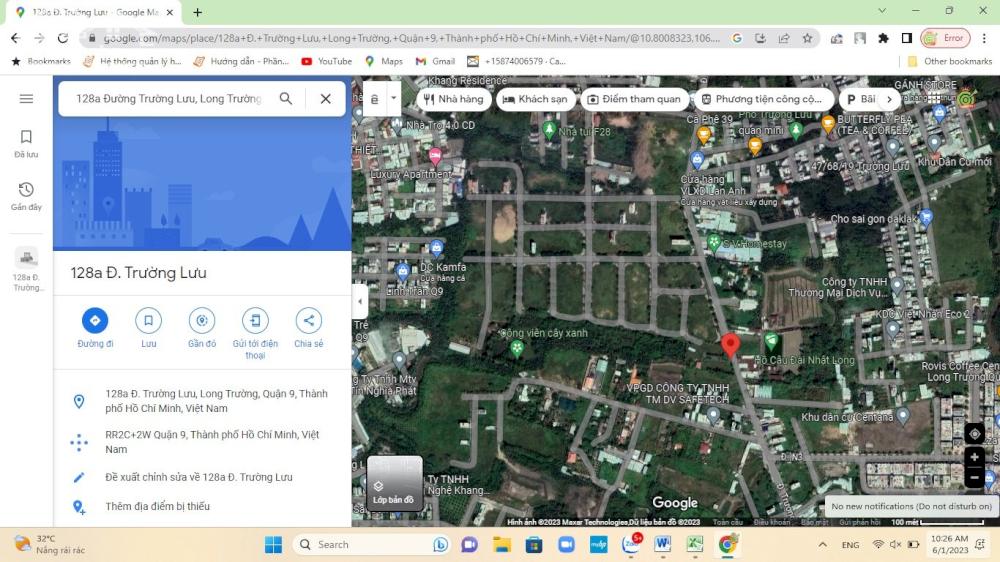Open the hamburger main menu
The height and width of the screenshot is (562, 1000).
pyautogui.click(x=27, y=99)
